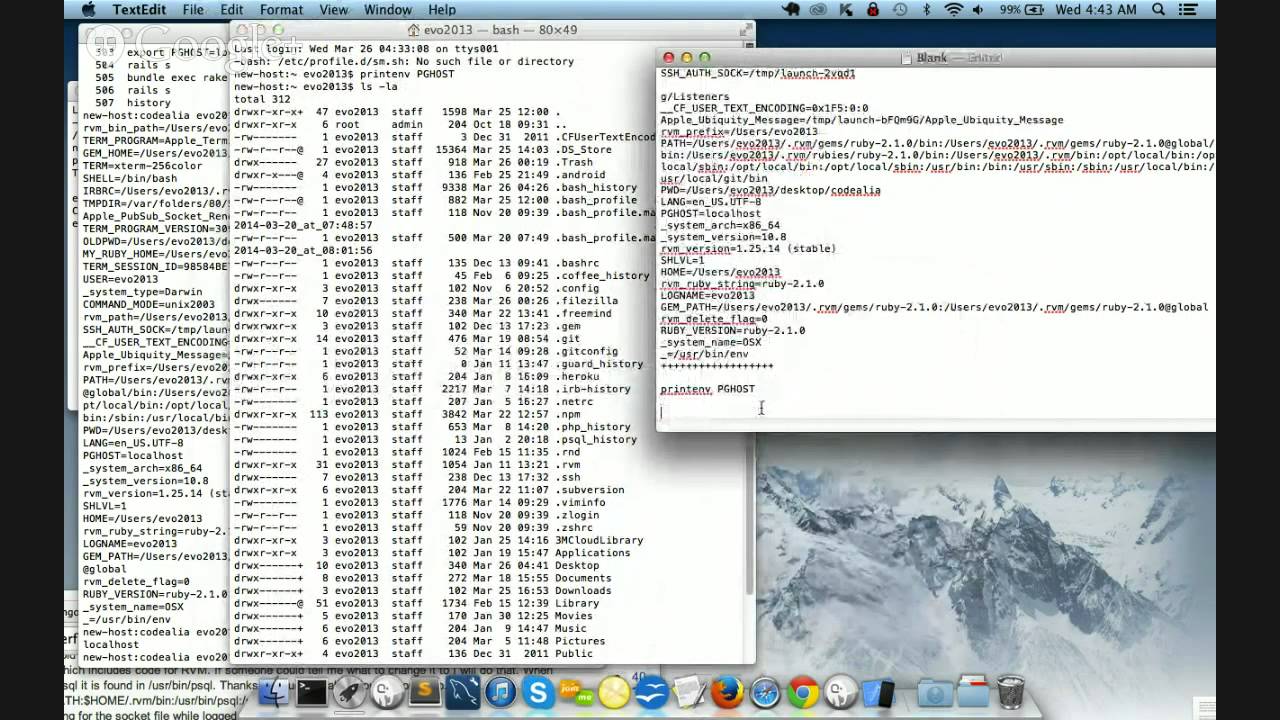The height and width of the screenshot is (720, 1280).
Task: Click the Evernote elephant menu bar icon
Action: coord(790,9)
